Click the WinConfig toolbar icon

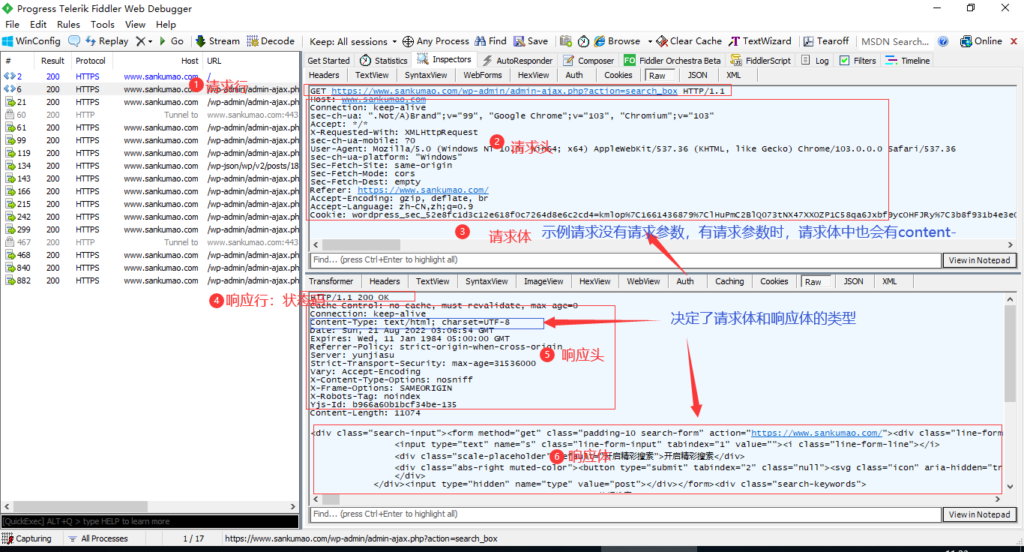9,41
